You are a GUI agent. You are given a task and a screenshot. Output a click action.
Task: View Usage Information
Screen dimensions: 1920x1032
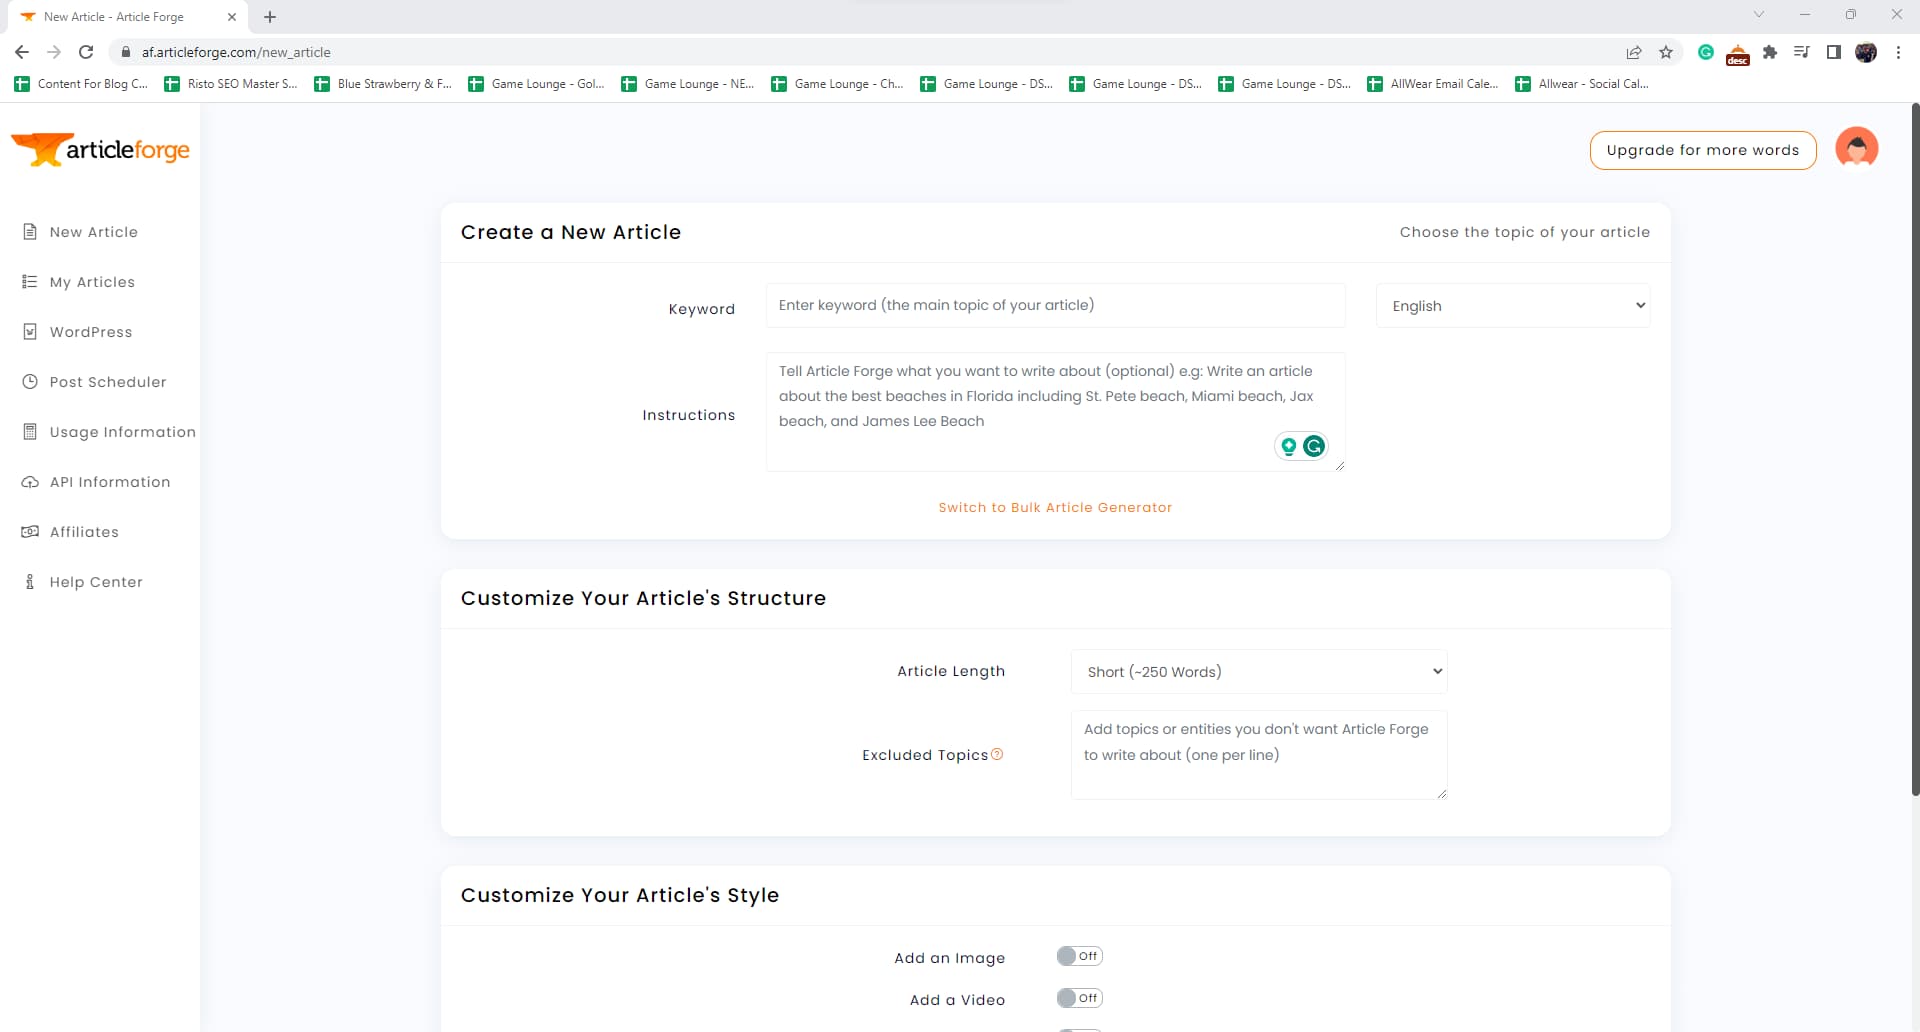(x=122, y=431)
